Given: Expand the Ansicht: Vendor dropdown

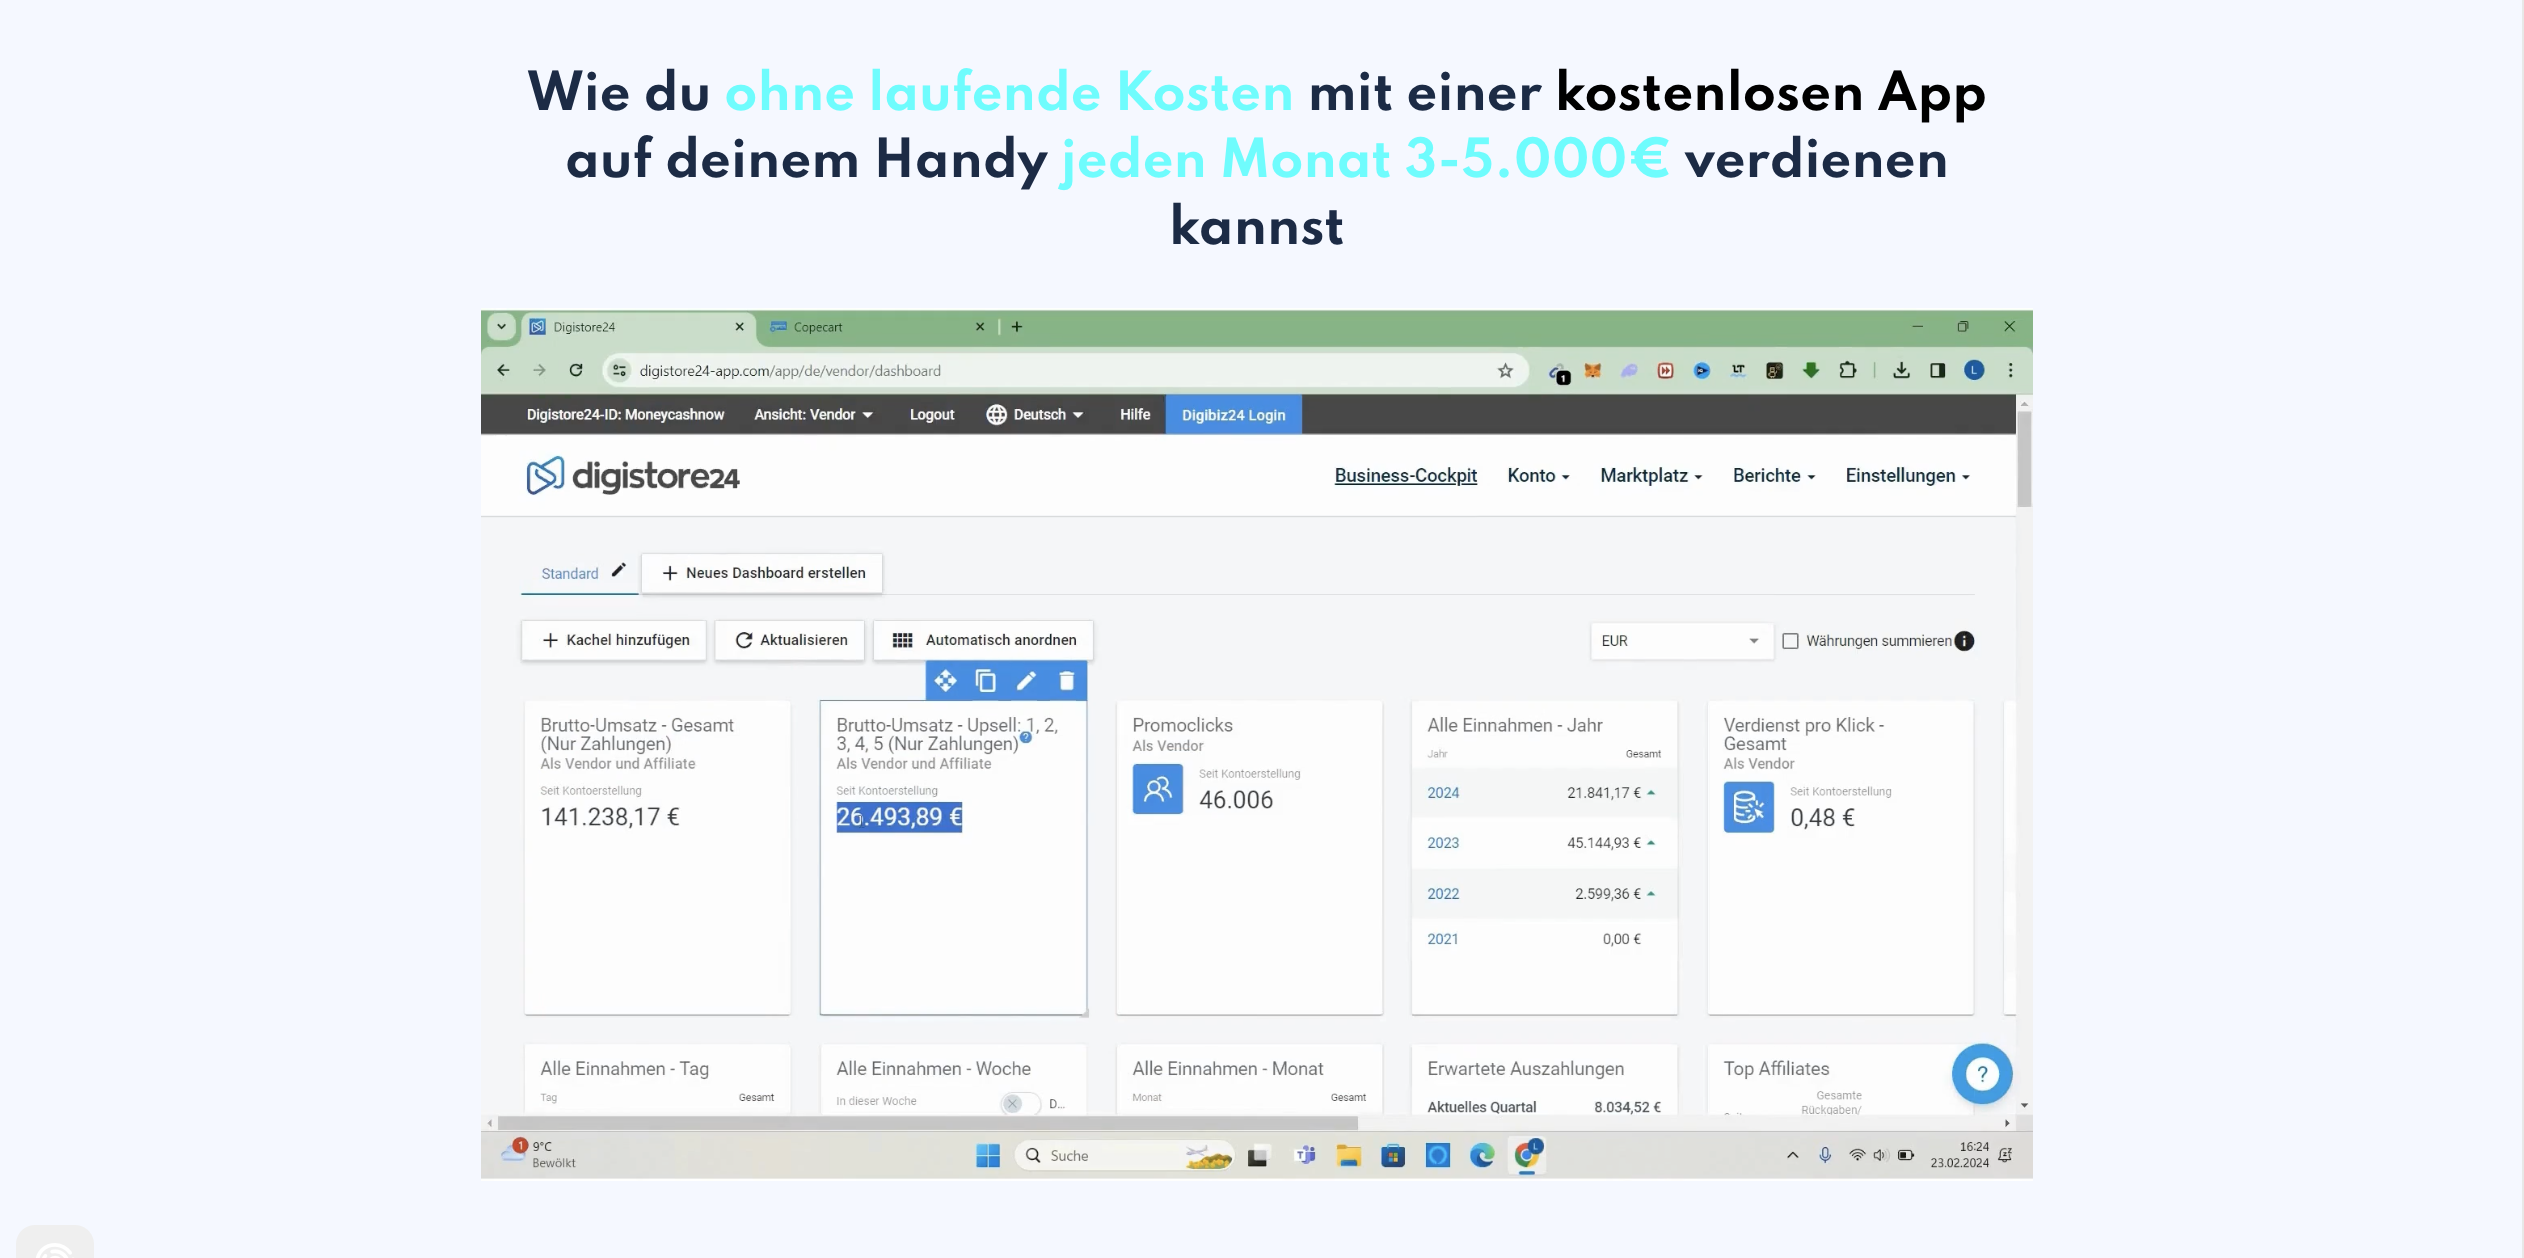Looking at the screenshot, I should [x=813, y=415].
